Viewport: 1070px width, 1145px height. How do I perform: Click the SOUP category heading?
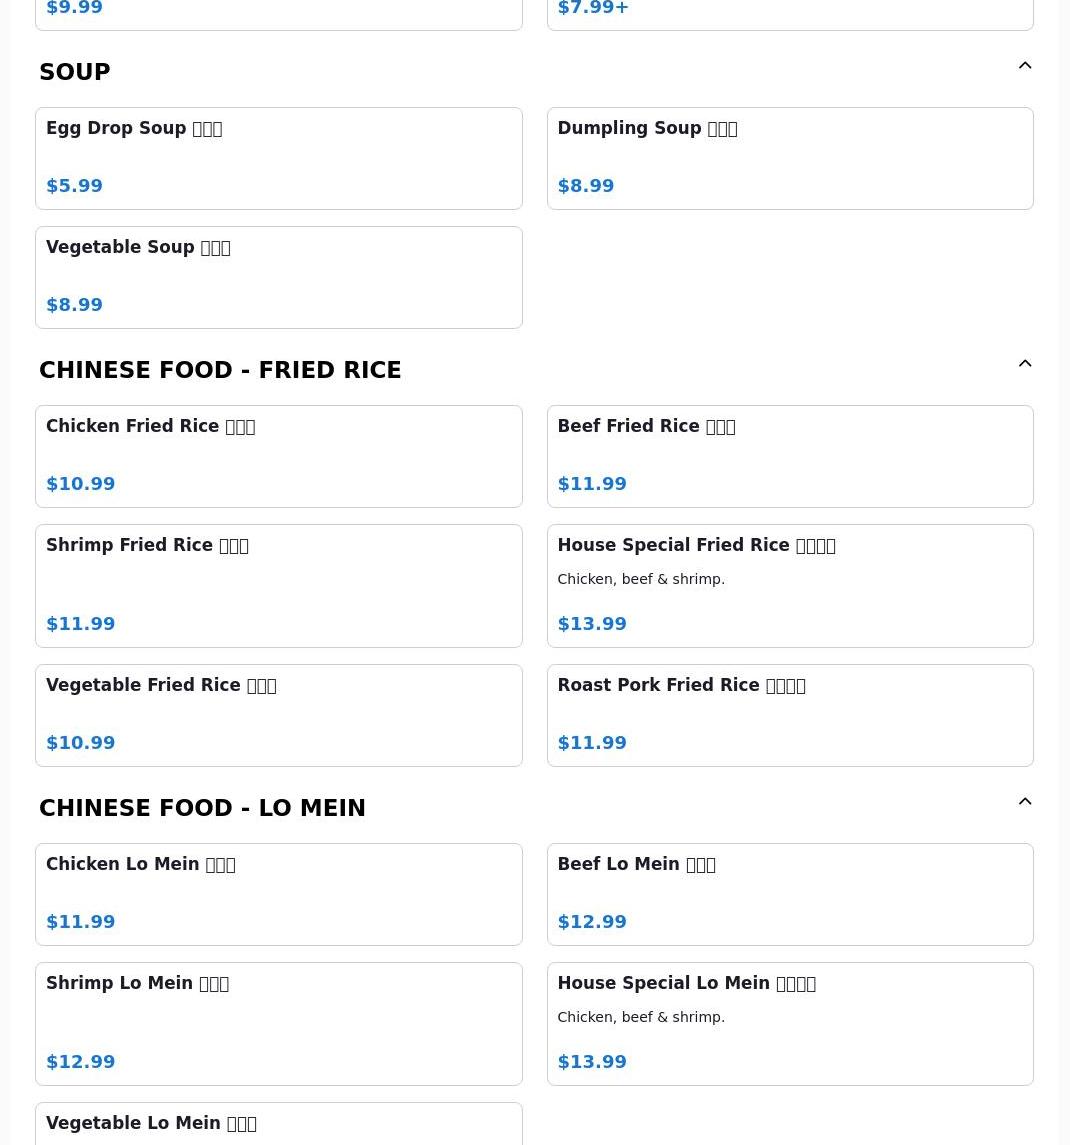coord(75,72)
